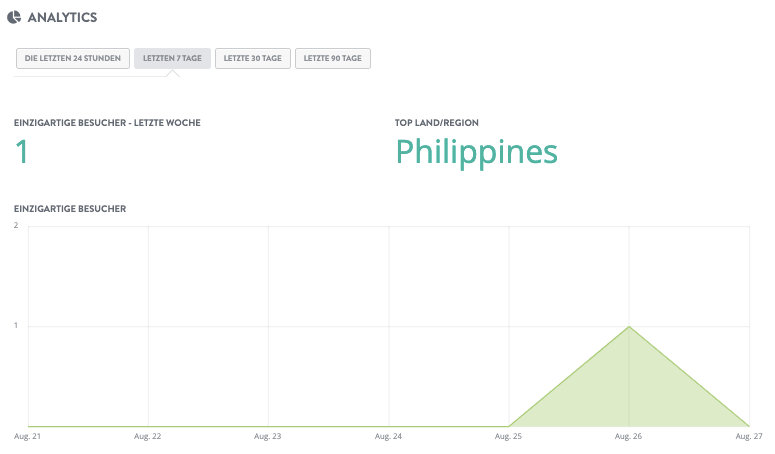Switch to the "Letzten 7 Tage" tab
Image resolution: width=775 pixels, height=454 pixels.
tap(172, 59)
